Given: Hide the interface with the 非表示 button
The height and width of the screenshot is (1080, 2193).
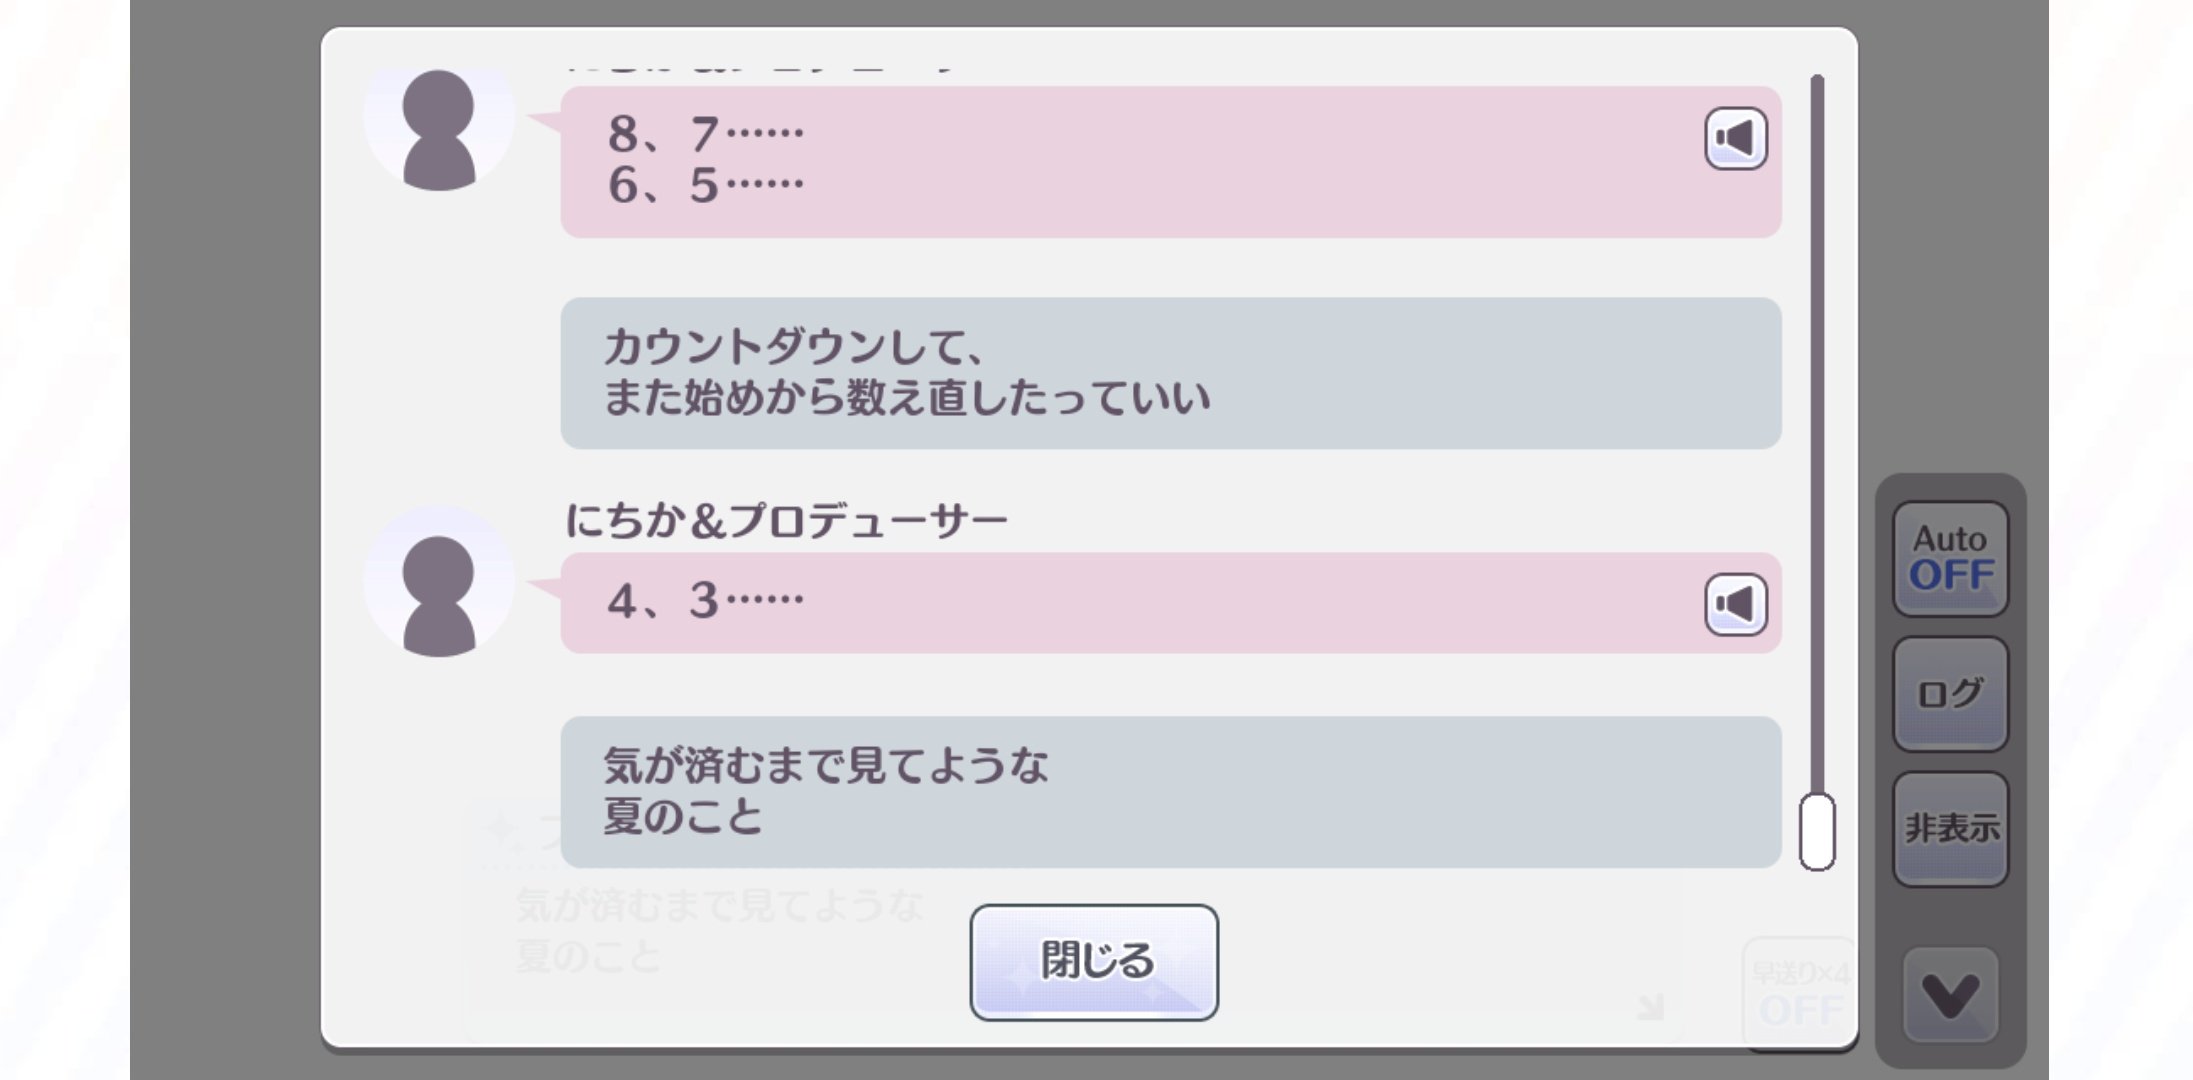Looking at the screenshot, I should click(1950, 828).
